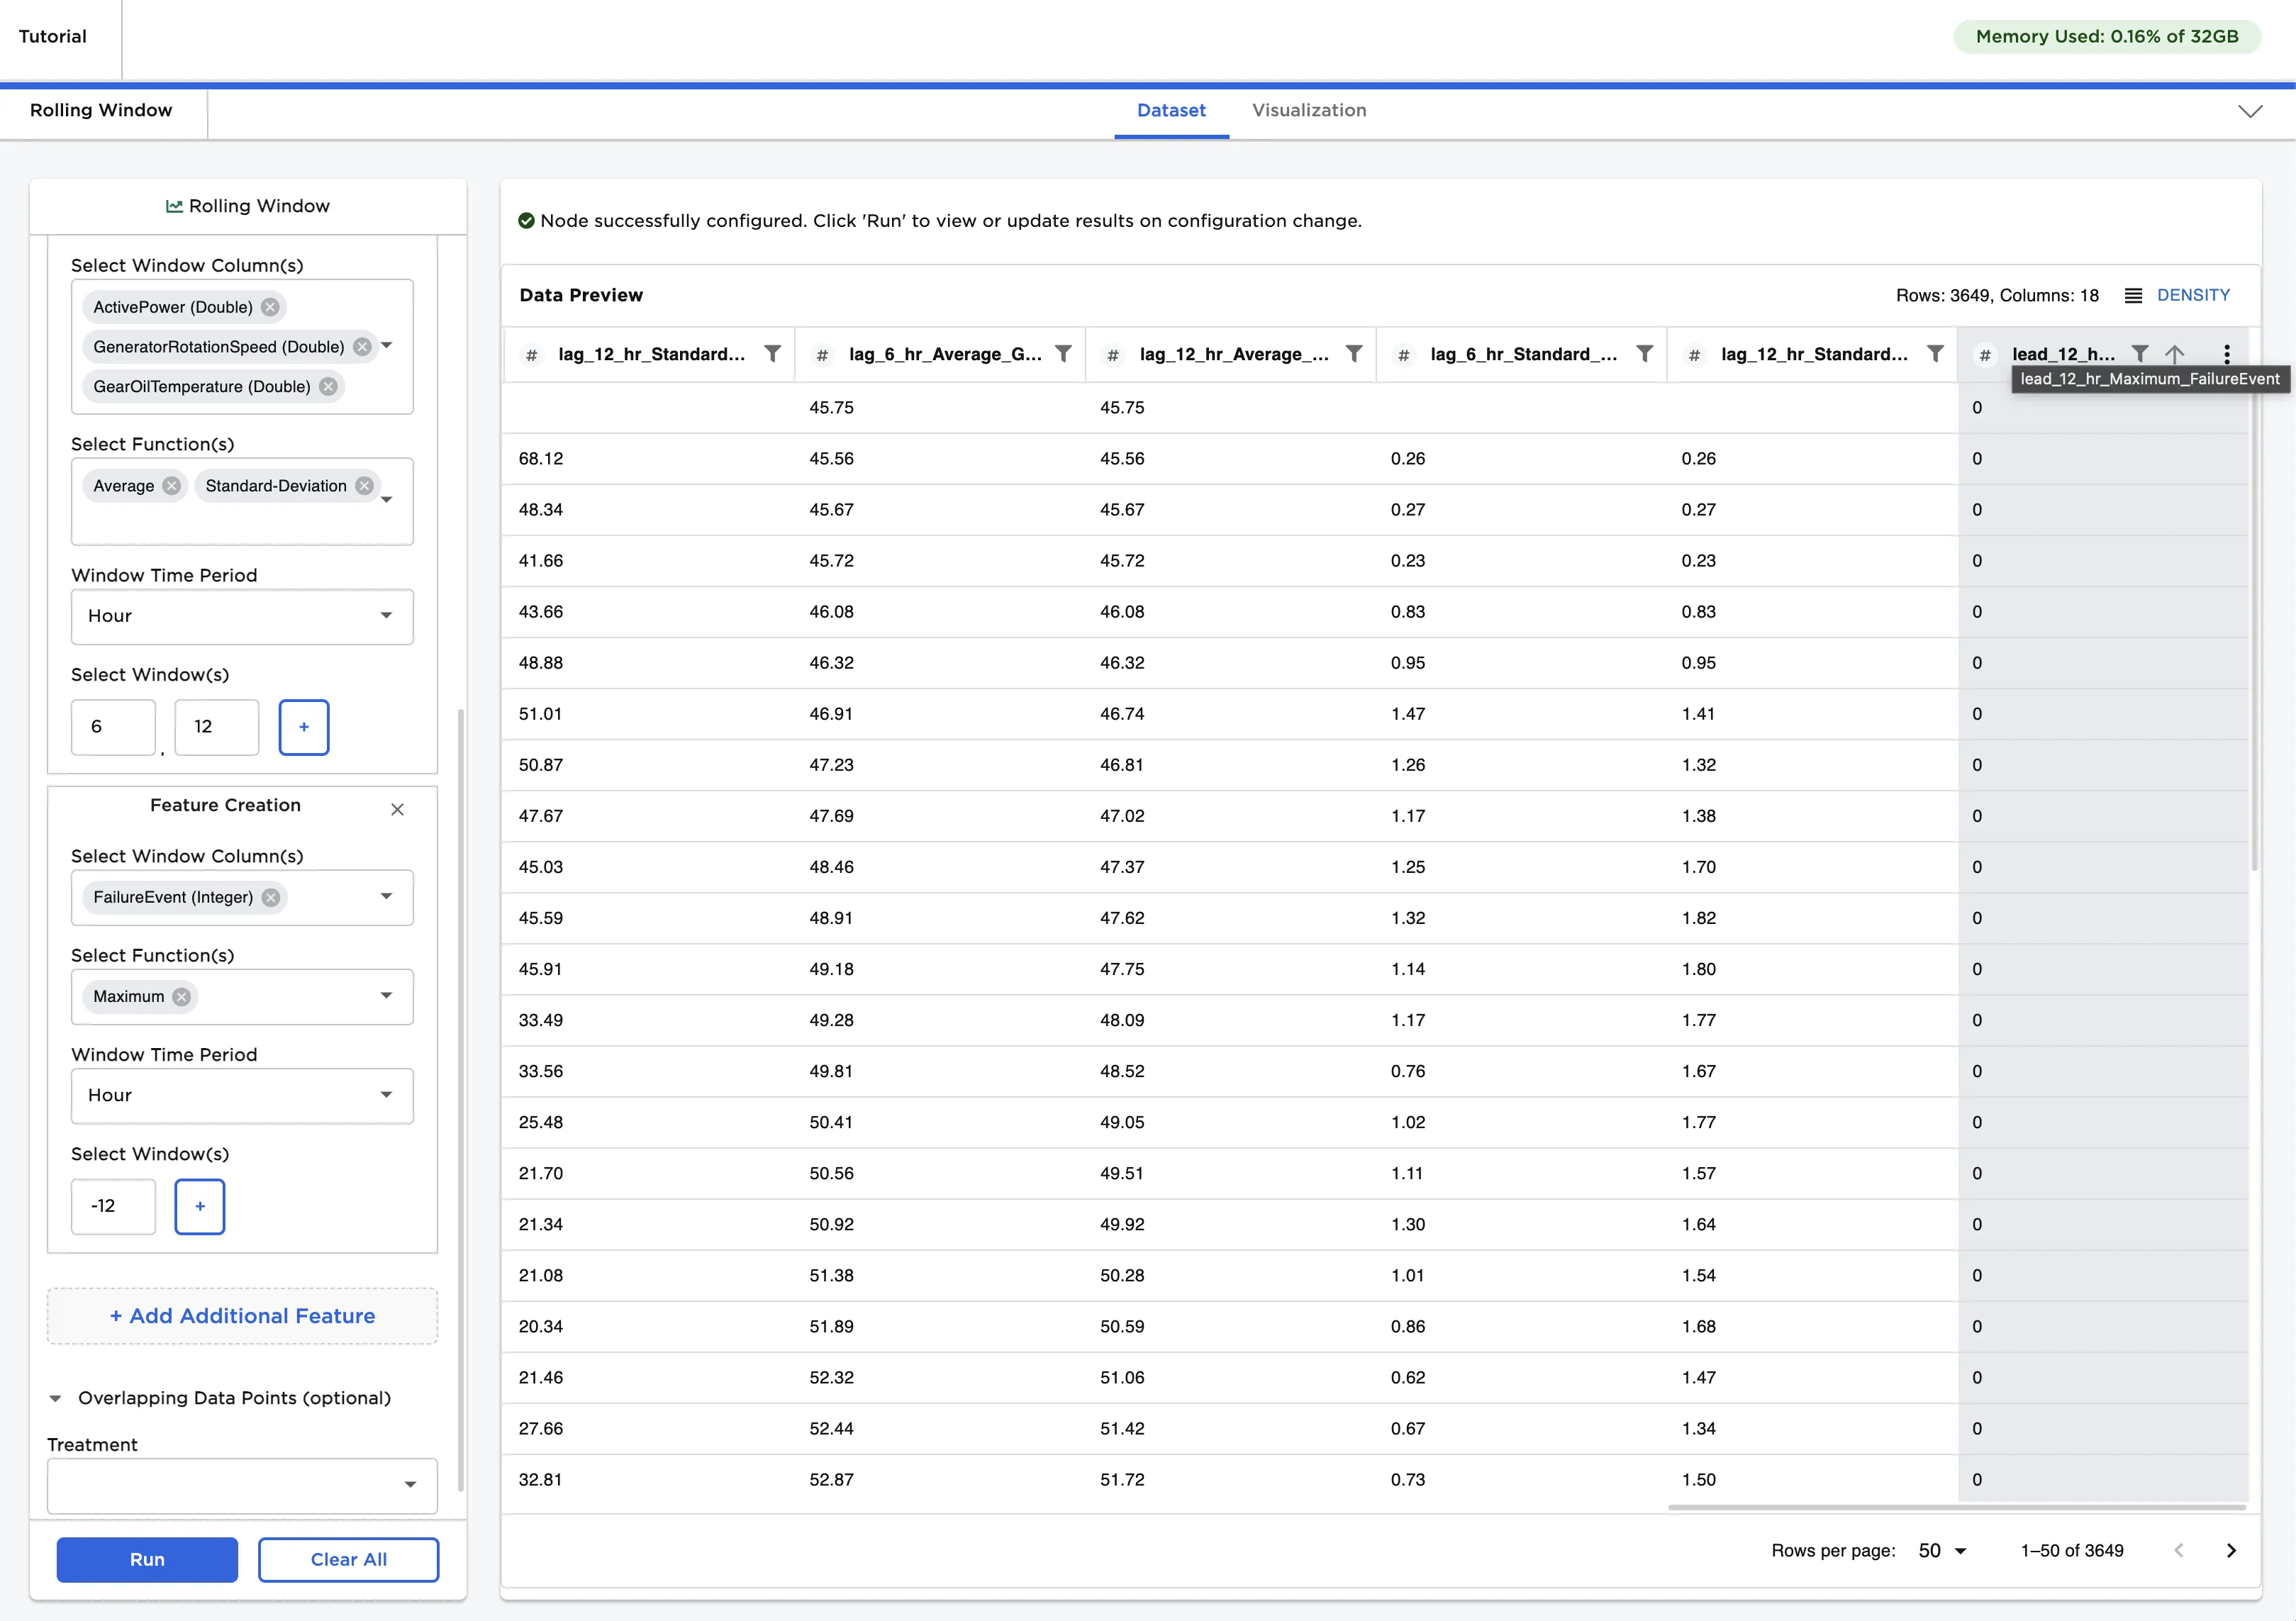
Task: Open the Tutorial tab
Action: pos(53,37)
